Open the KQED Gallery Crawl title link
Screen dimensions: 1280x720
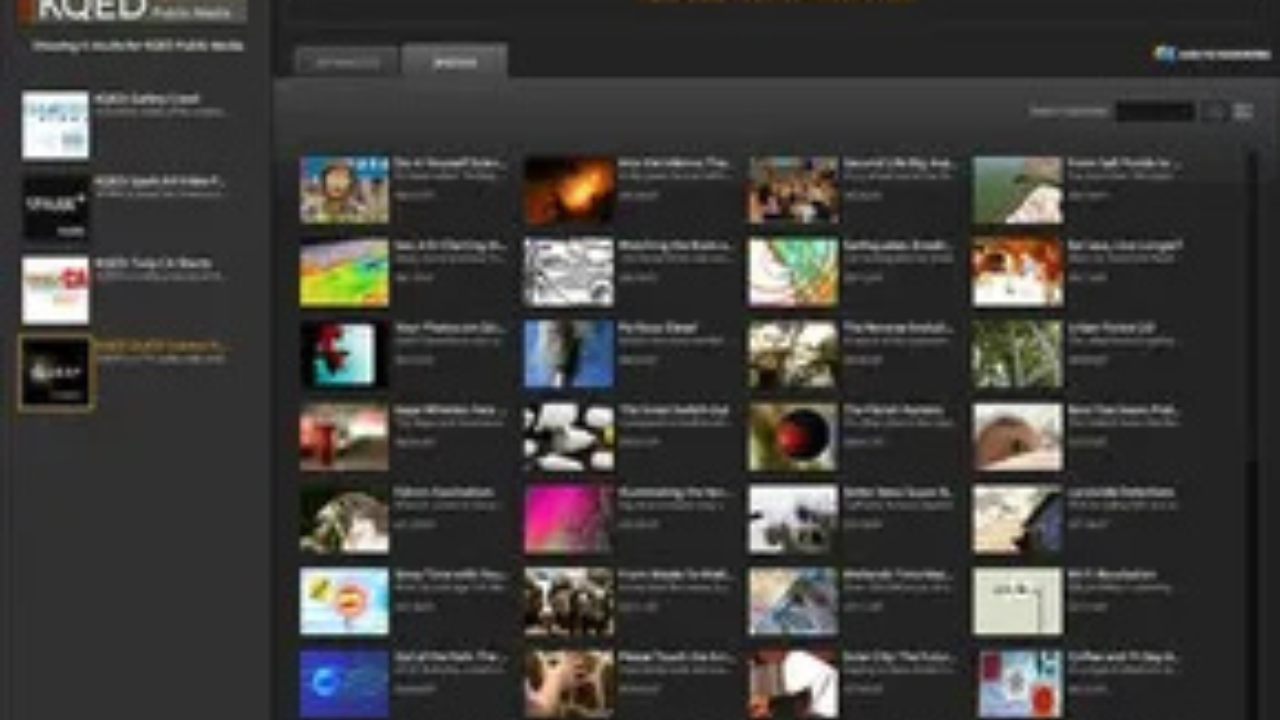[146, 99]
